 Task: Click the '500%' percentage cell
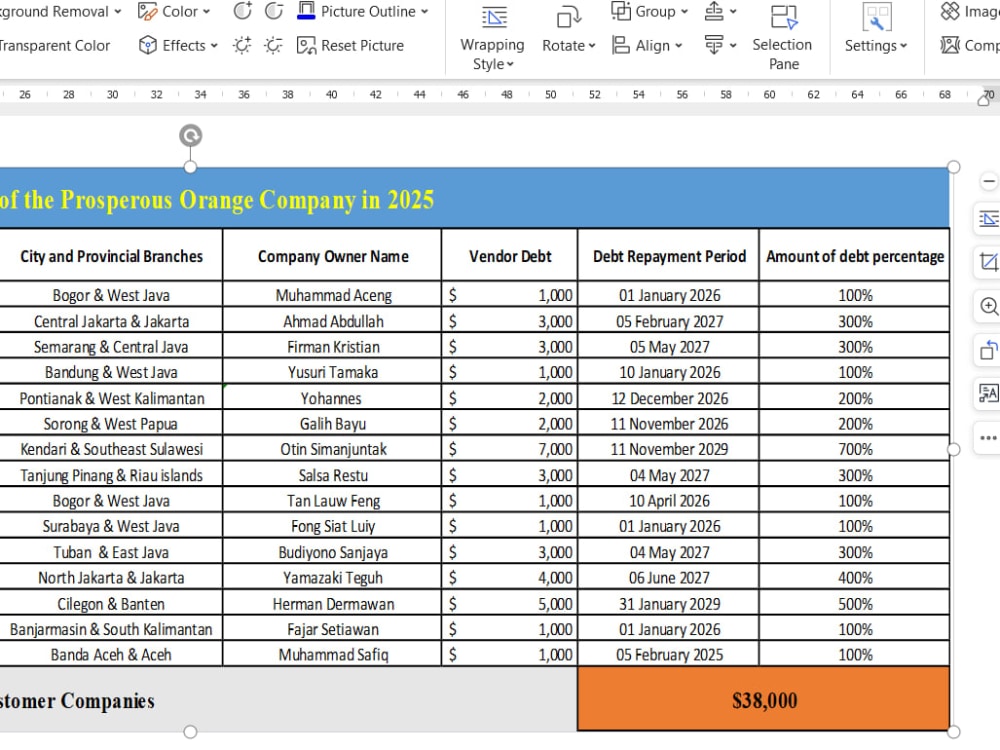[x=855, y=603]
